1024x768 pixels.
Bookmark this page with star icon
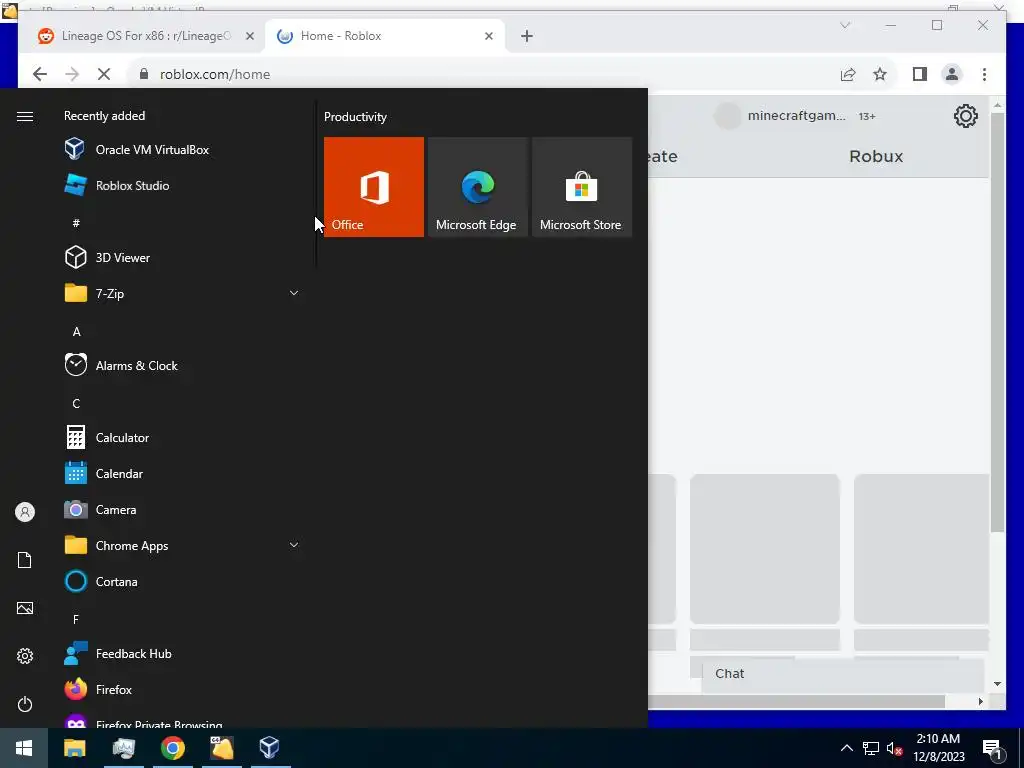(880, 74)
